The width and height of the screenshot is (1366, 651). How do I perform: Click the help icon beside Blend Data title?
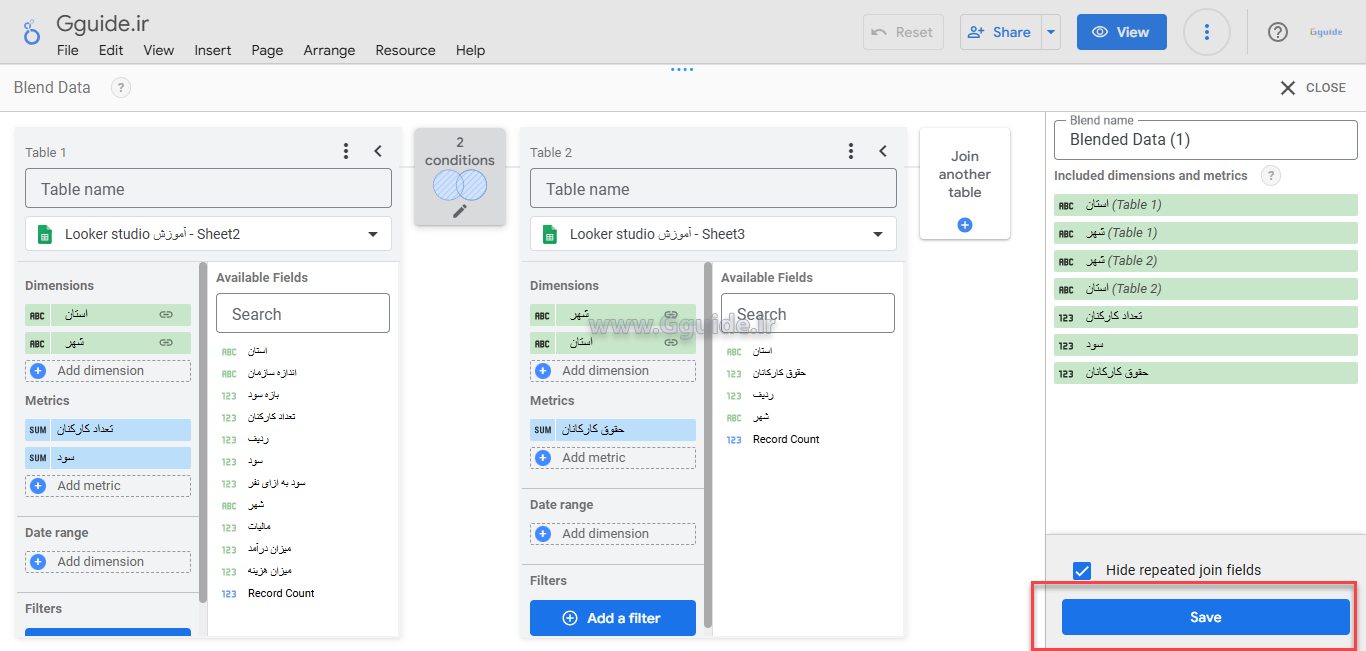tap(120, 88)
